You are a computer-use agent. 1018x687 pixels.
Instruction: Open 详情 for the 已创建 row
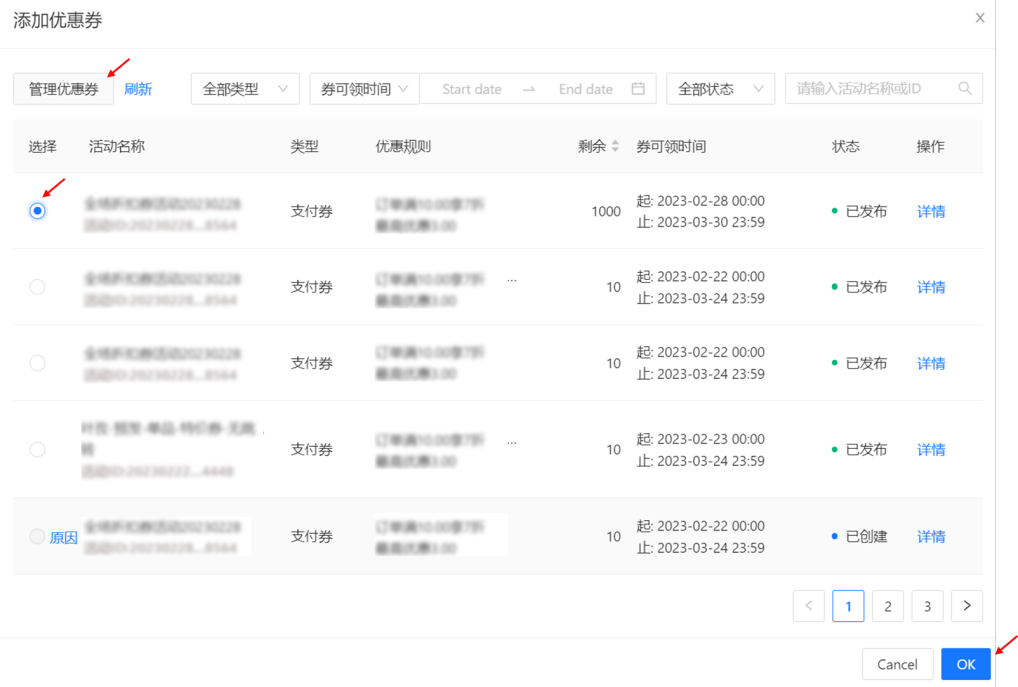[931, 536]
